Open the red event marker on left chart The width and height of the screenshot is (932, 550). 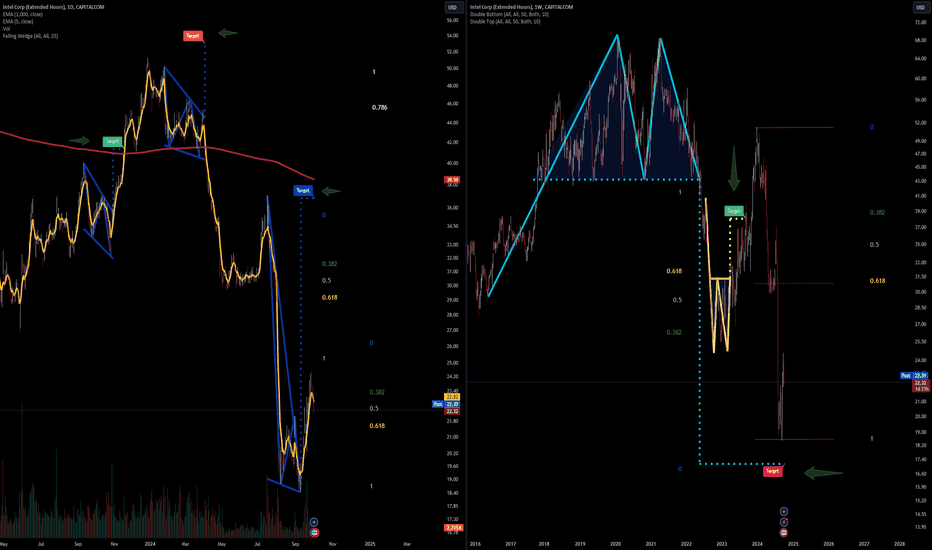[314, 532]
